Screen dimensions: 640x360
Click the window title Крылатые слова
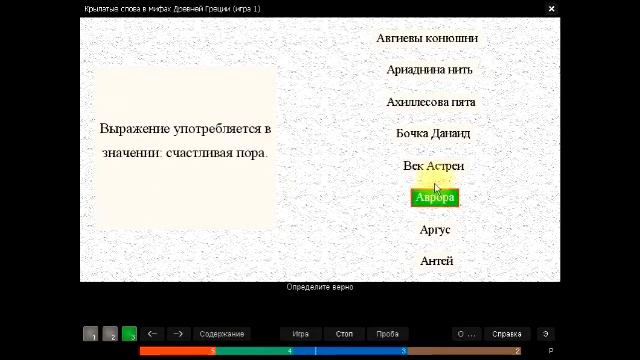pos(172,9)
